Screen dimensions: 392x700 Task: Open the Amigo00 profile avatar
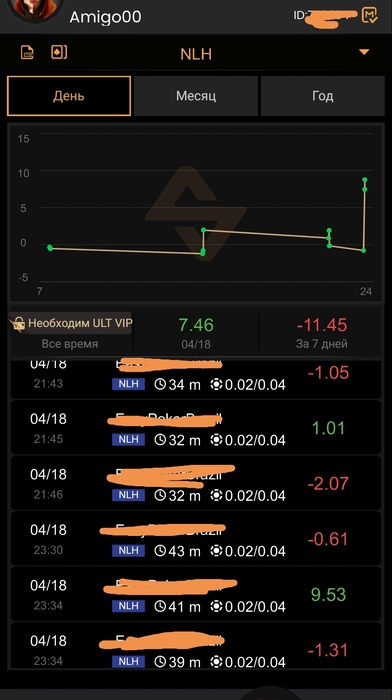pyautogui.click(x=35, y=9)
